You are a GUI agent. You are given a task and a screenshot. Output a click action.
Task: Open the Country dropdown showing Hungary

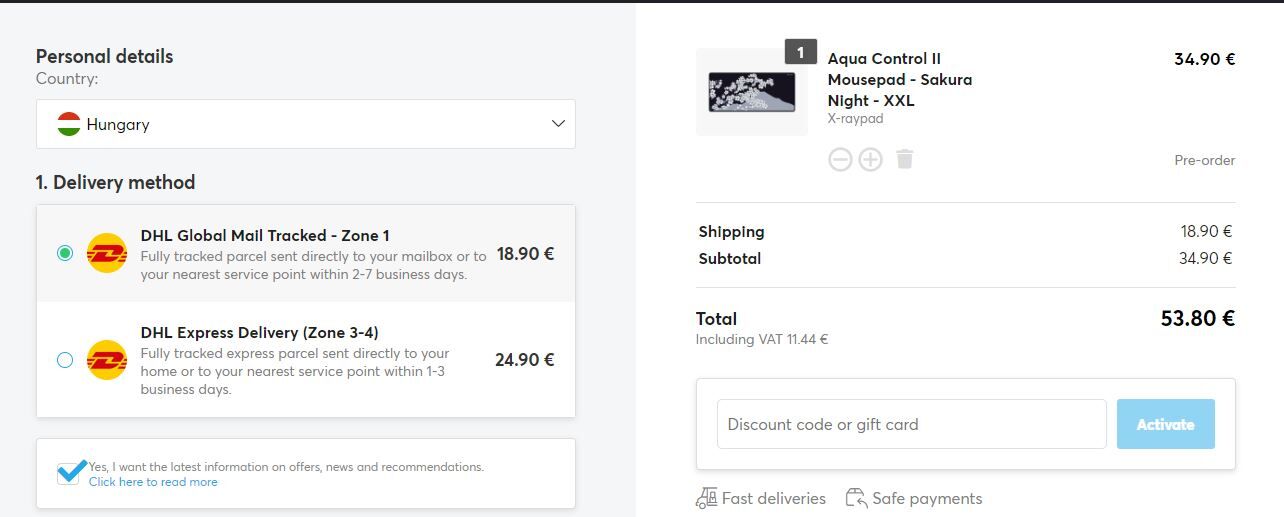pos(306,124)
